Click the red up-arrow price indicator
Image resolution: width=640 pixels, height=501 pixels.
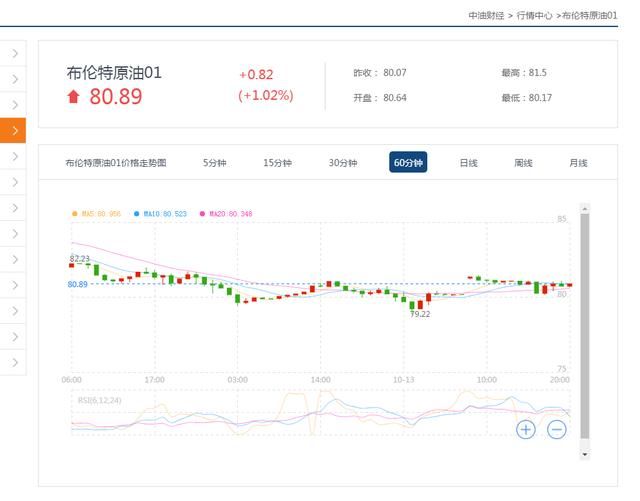pyautogui.click(x=73, y=97)
